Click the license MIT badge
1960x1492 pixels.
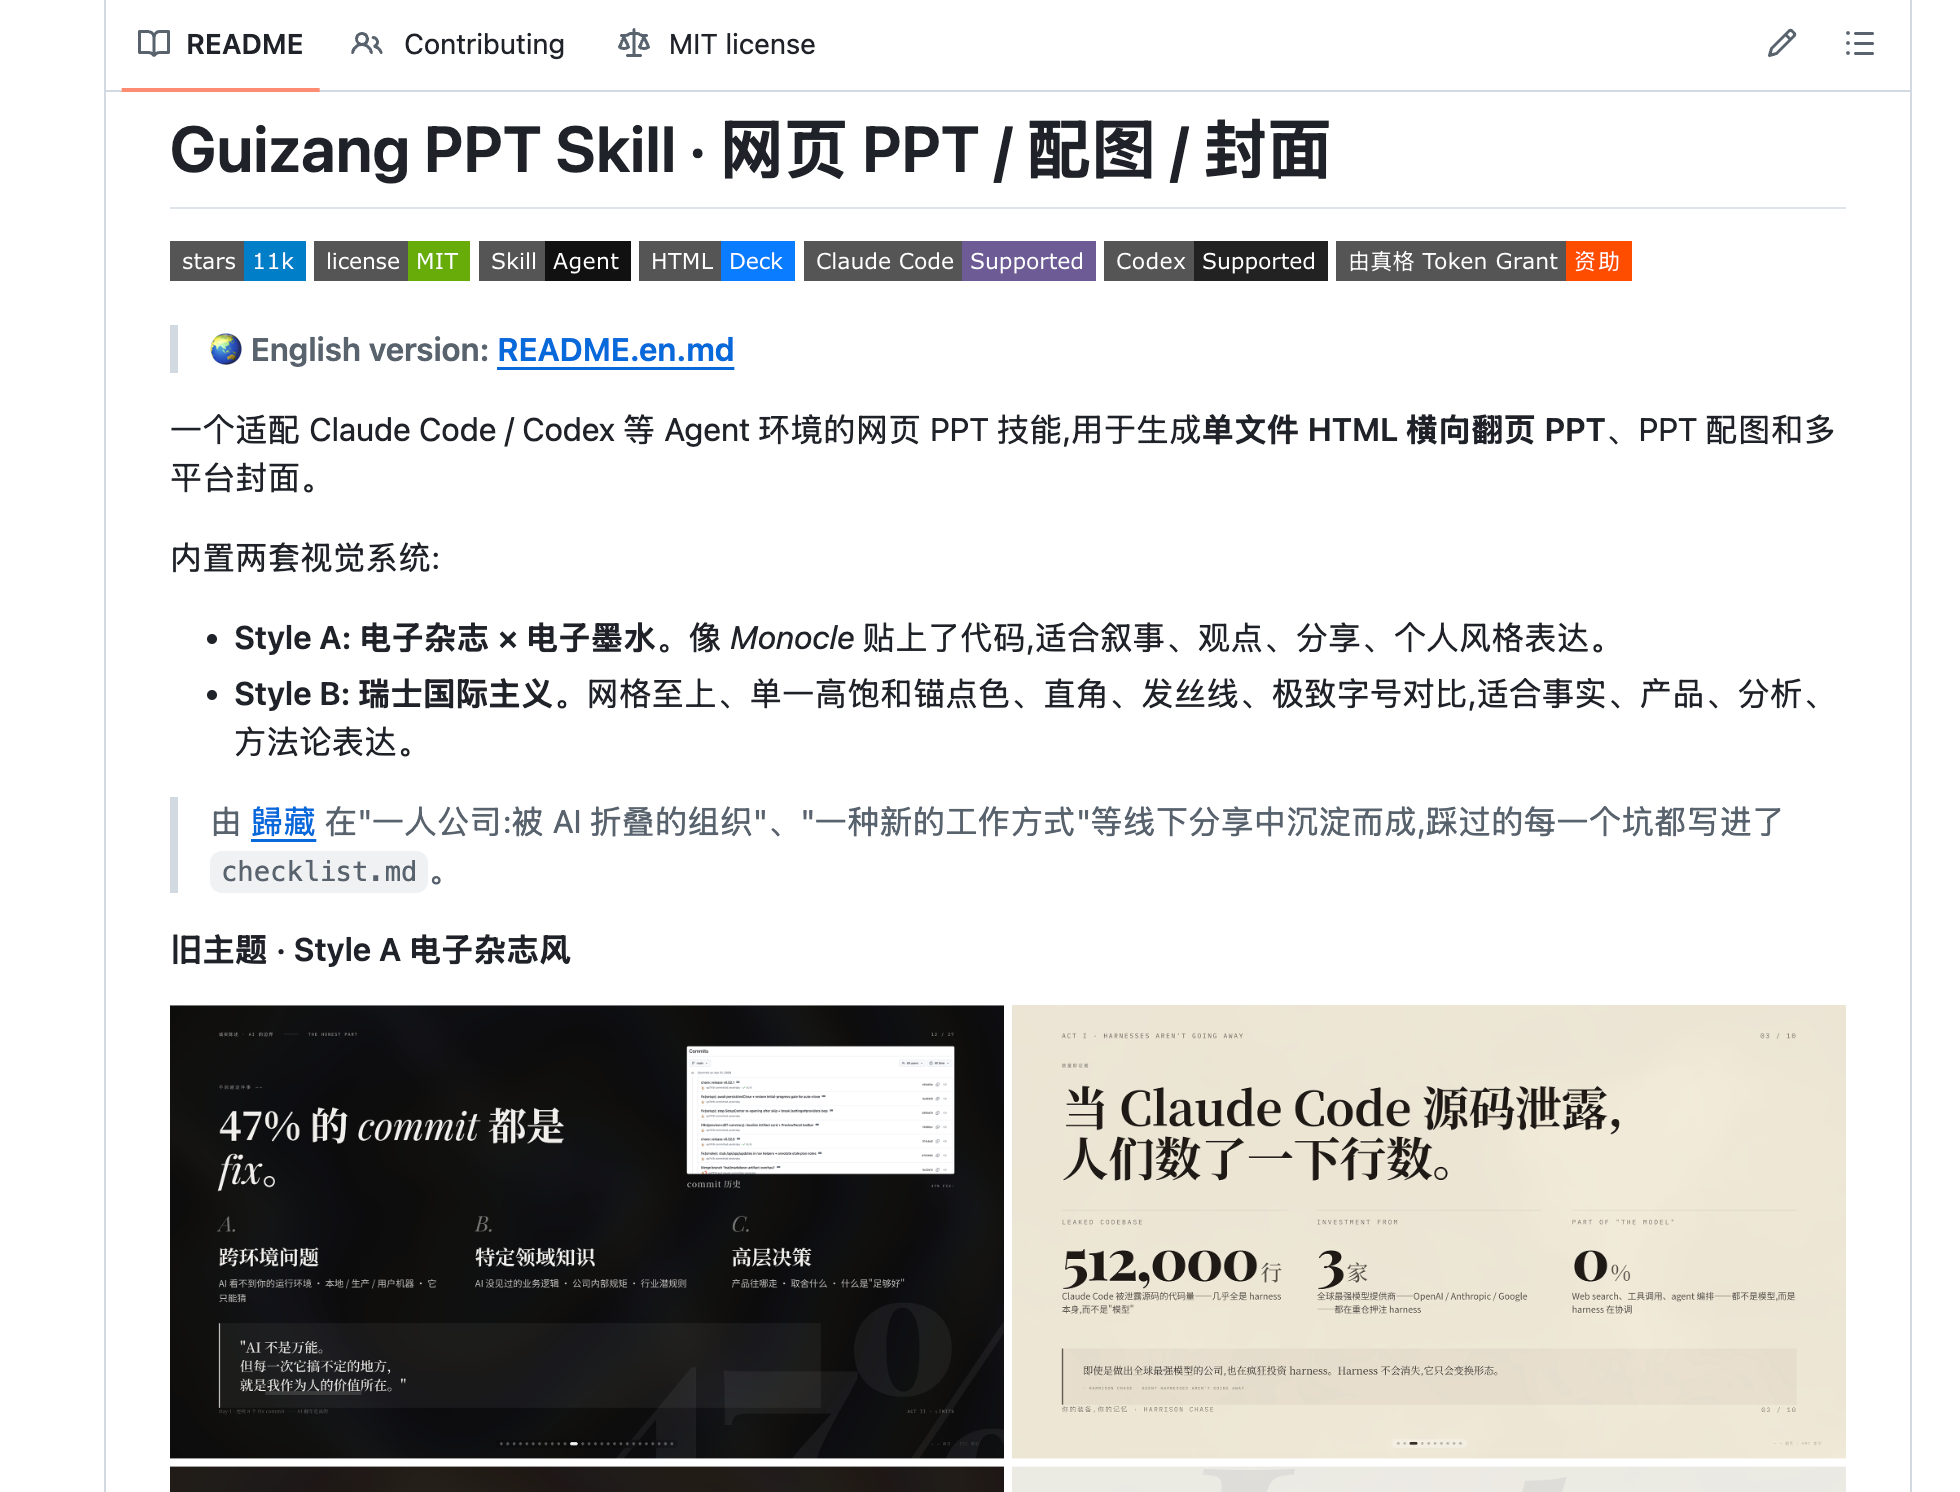pos(392,261)
